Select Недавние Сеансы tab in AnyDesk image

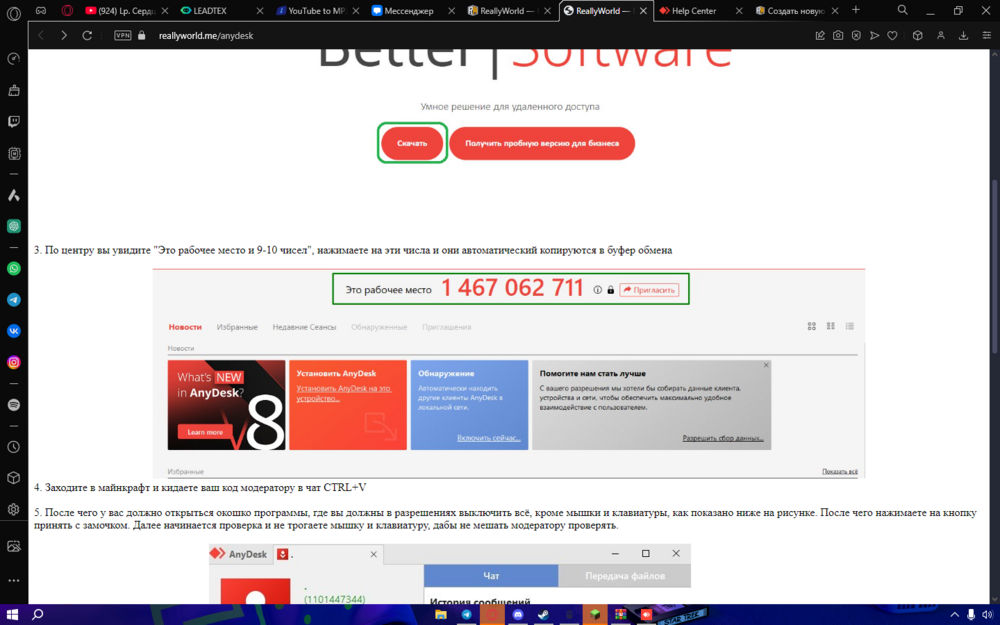(x=304, y=327)
